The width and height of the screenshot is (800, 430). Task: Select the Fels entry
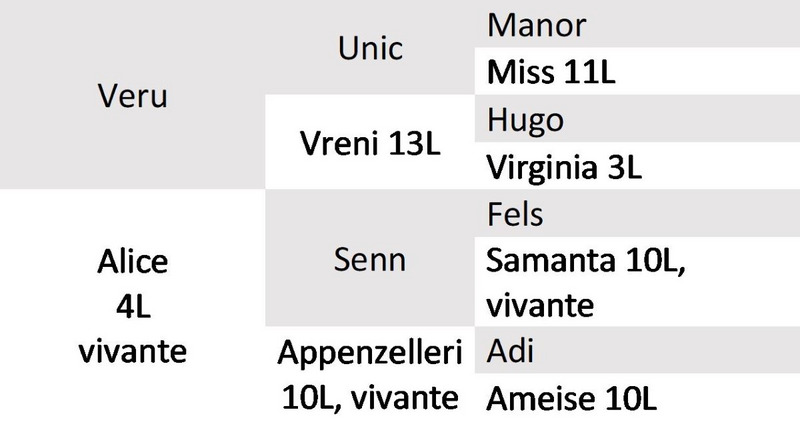pyautogui.click(x=637, y=213)
